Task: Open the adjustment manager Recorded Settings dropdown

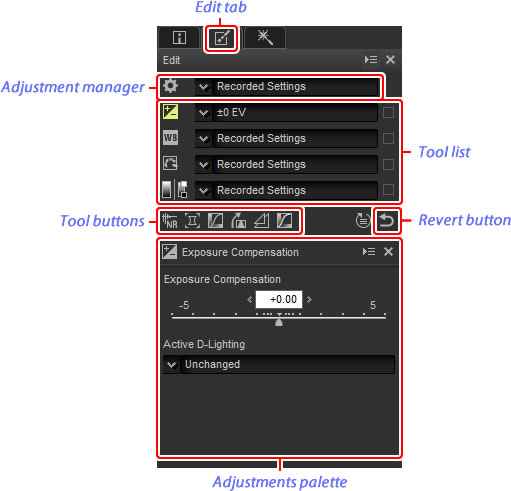Action: 287,87
